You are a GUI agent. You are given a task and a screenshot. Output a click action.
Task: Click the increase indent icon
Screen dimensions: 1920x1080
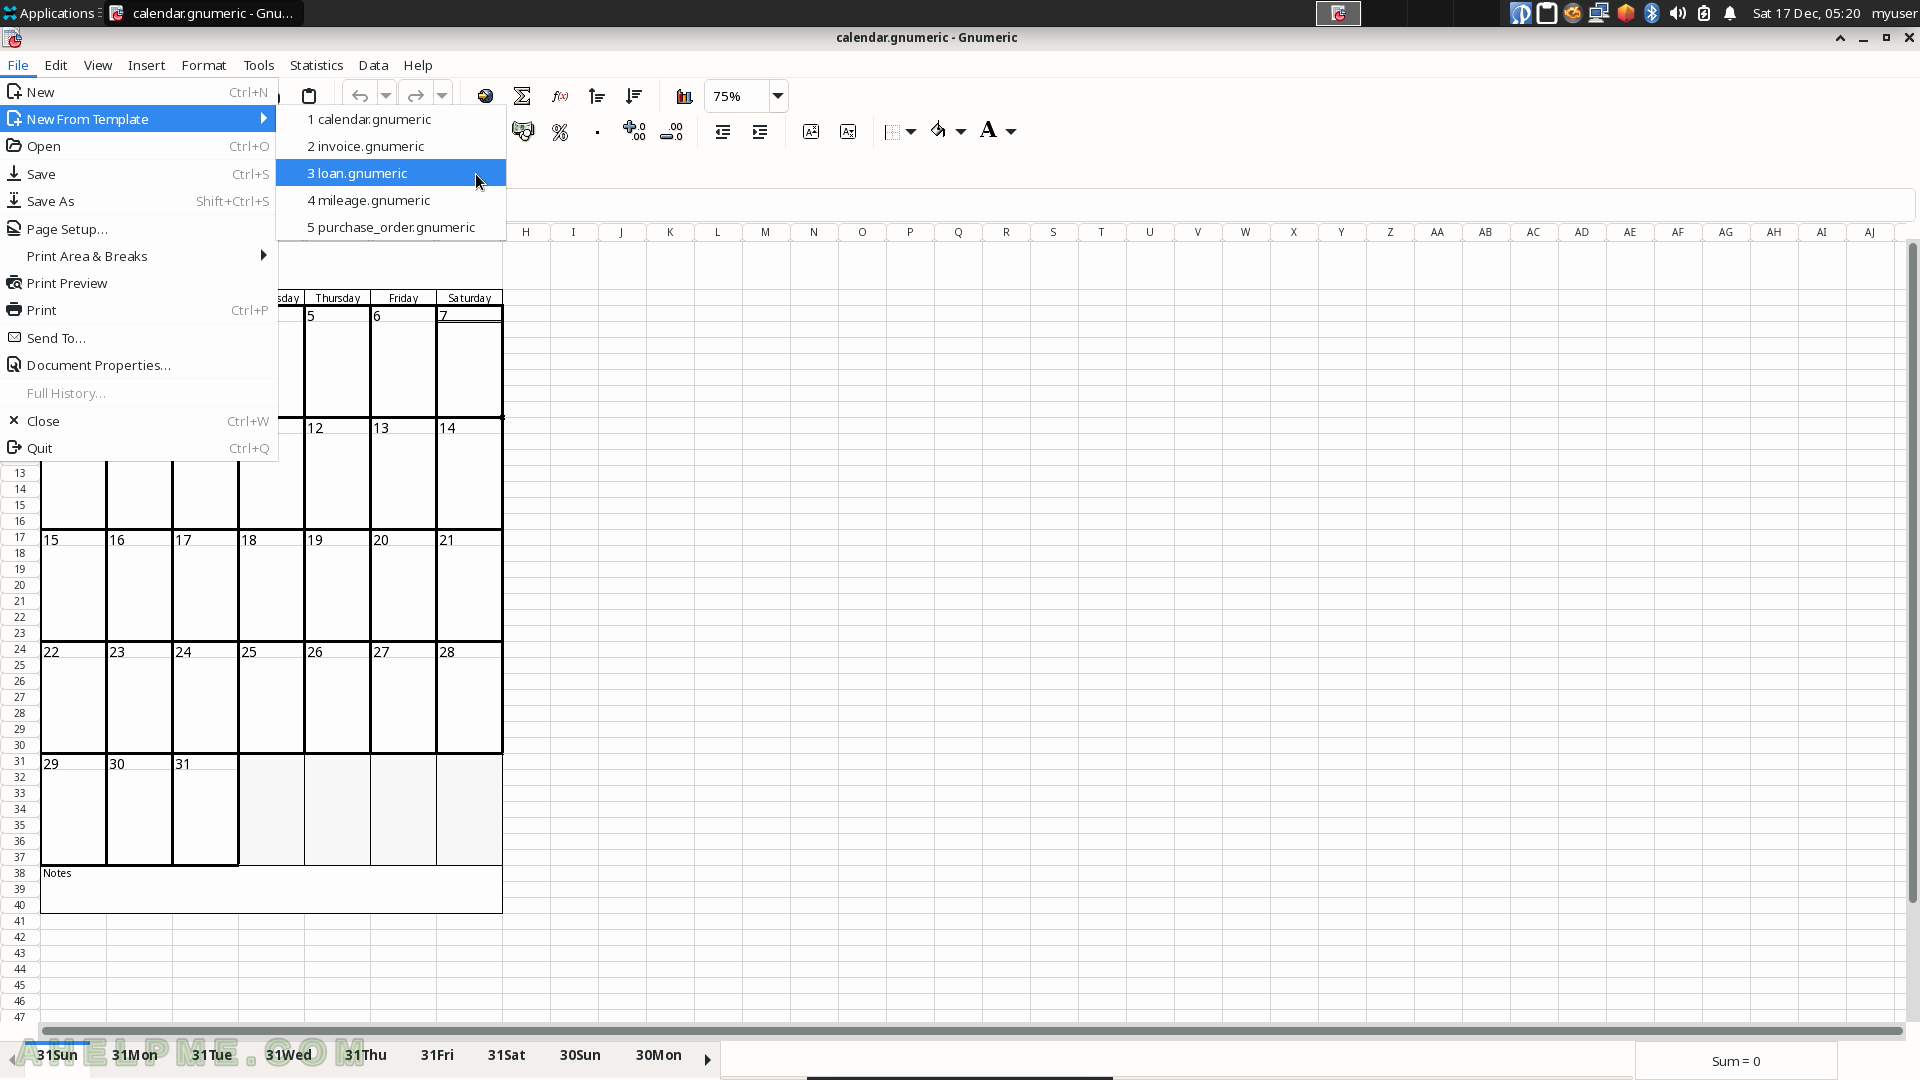click(x=760, y=131)
